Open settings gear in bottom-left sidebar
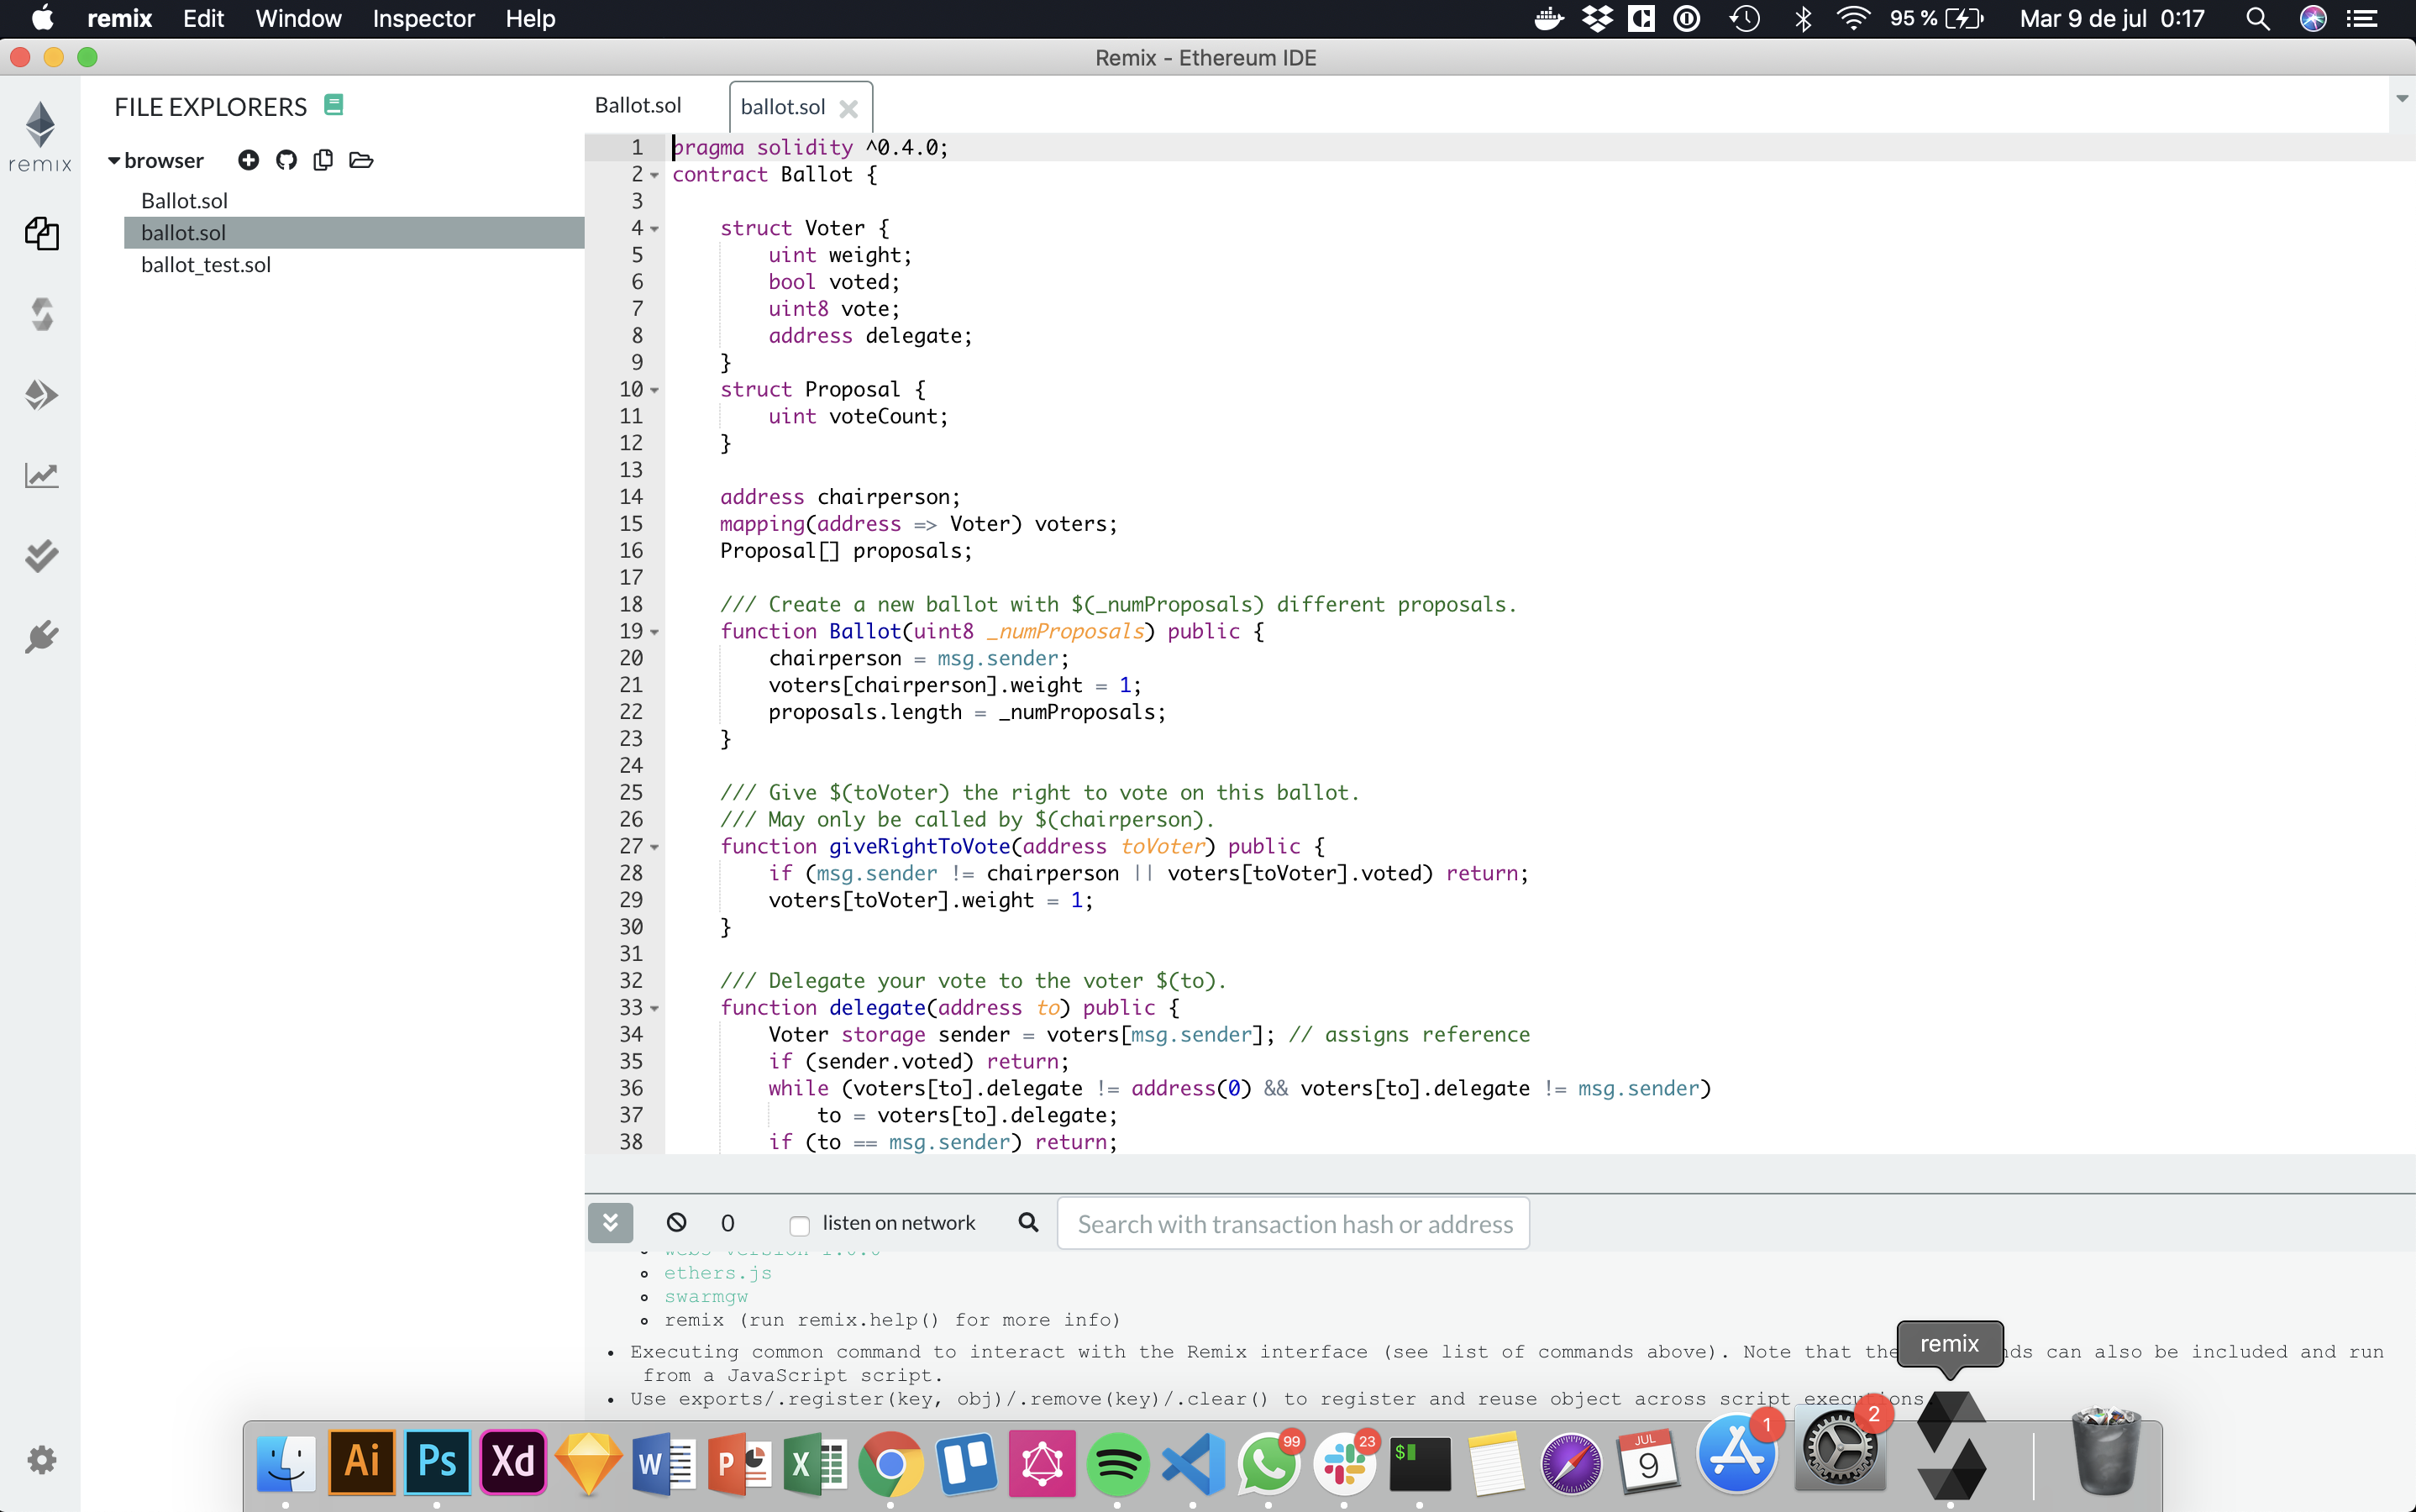Viewport: 2416px width, 1512px height. [41, 1460]
